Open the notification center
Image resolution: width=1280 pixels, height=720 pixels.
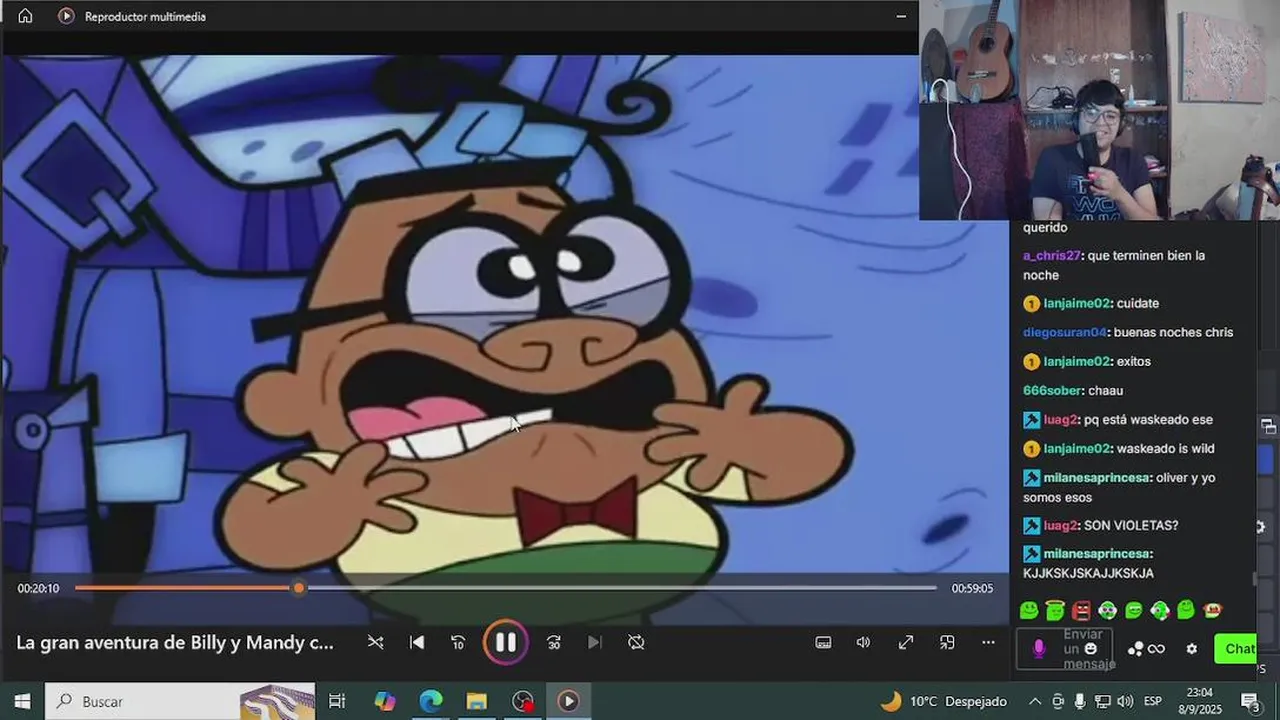pyautogui.click(x=1250, y=701)
